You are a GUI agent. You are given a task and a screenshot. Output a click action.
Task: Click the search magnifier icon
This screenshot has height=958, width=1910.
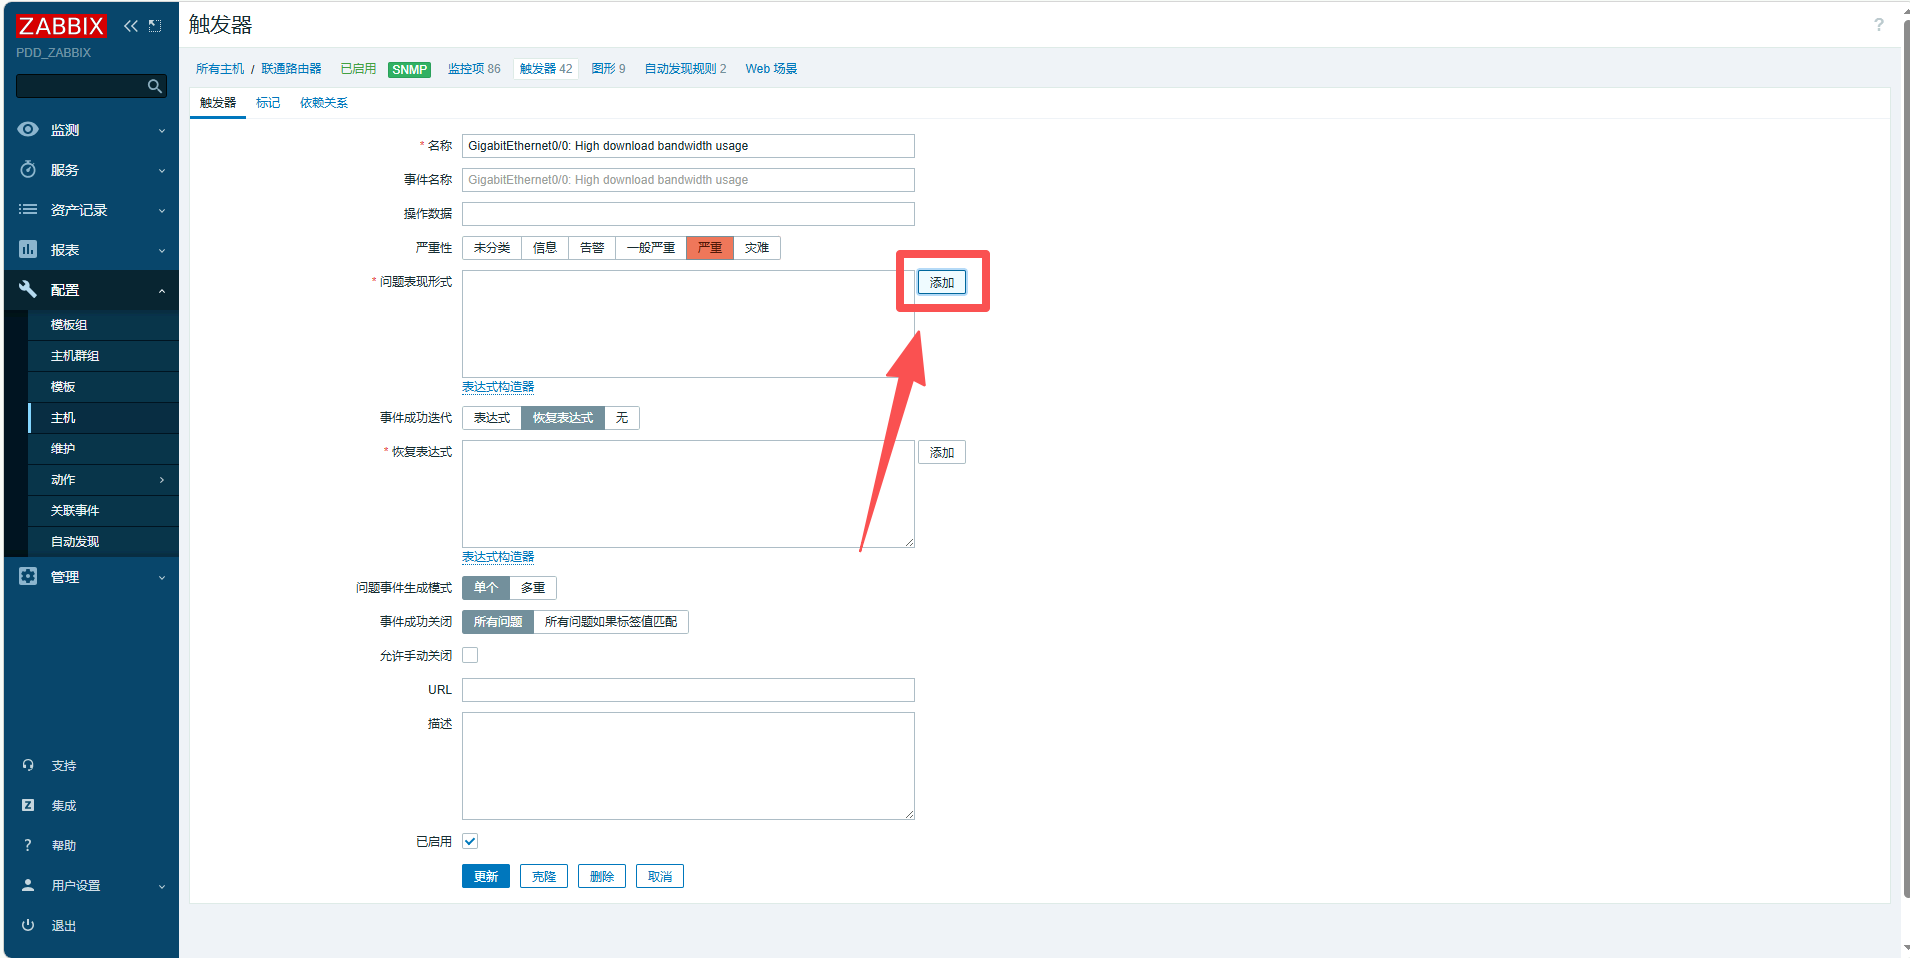[x=154, y=87]
